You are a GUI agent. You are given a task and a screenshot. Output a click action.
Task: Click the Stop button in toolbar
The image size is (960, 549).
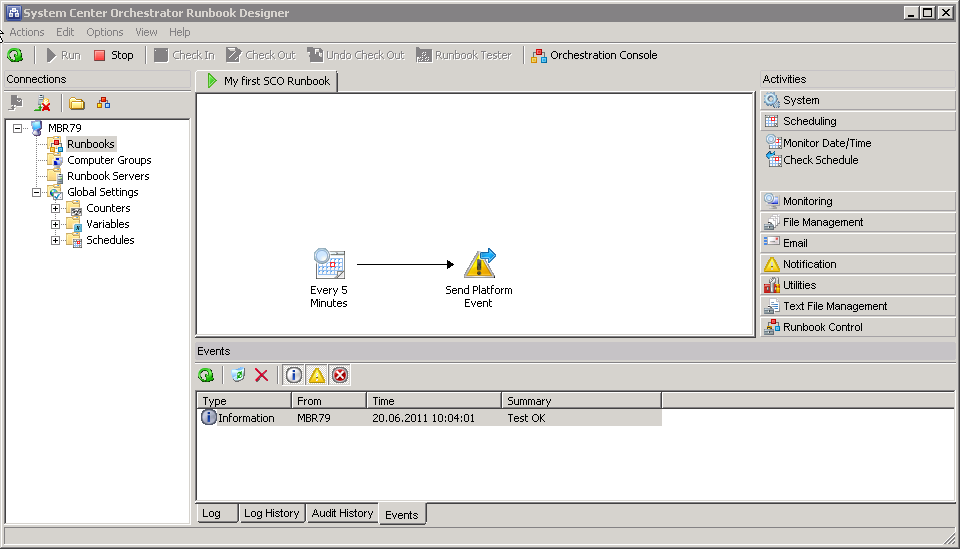(x=113, y=55)
